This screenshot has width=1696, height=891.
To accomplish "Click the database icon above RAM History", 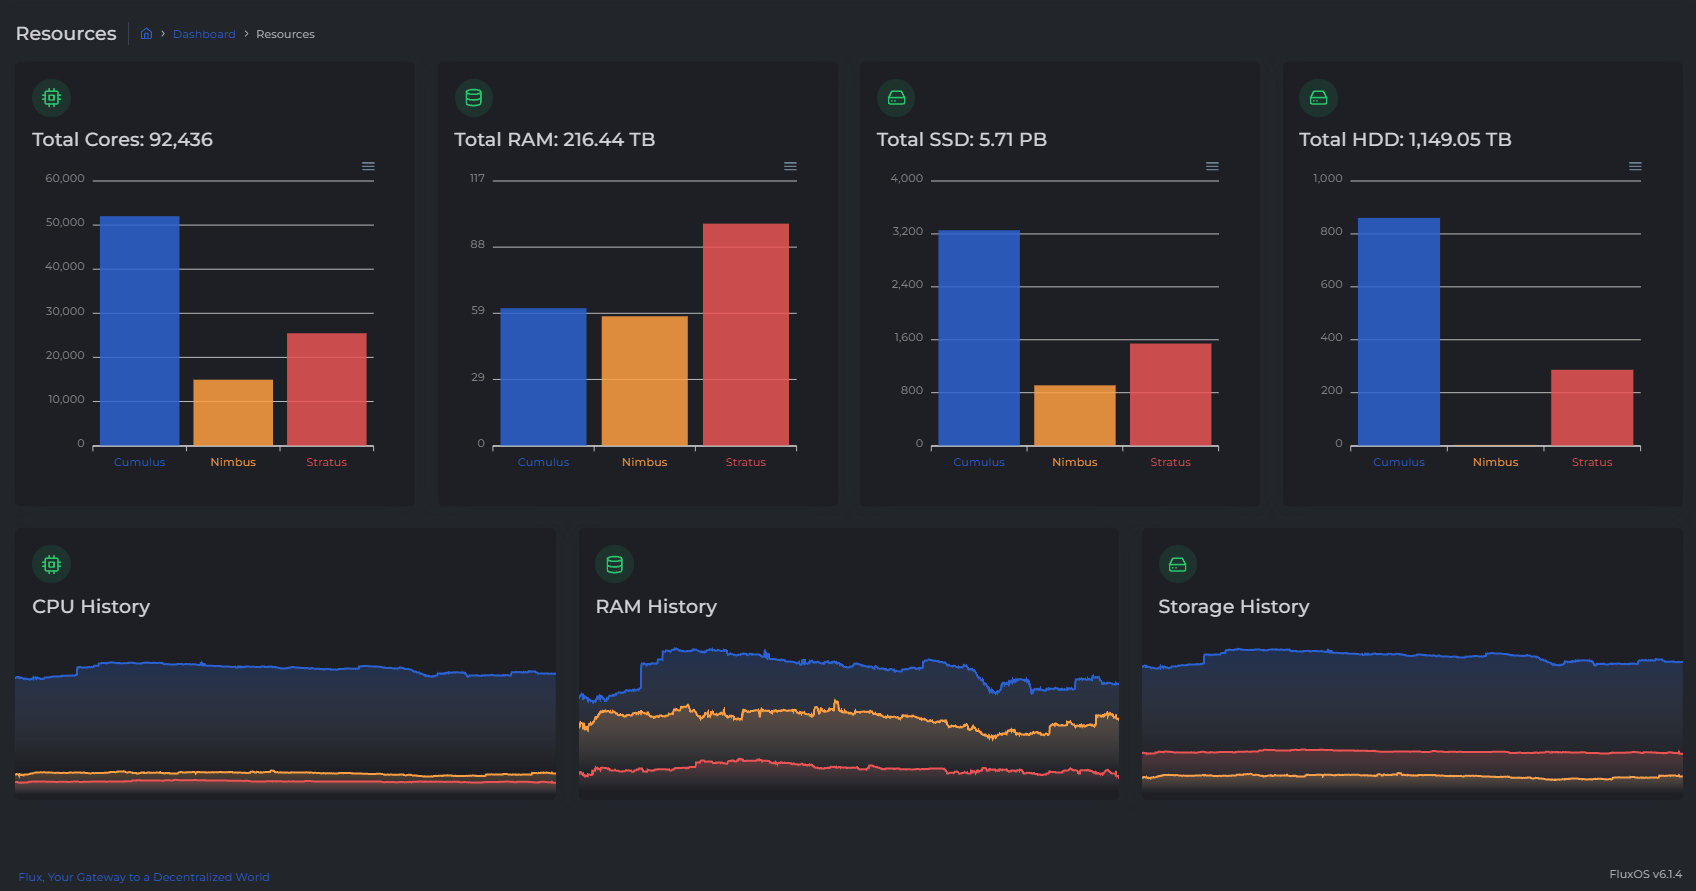I will 615,565.
